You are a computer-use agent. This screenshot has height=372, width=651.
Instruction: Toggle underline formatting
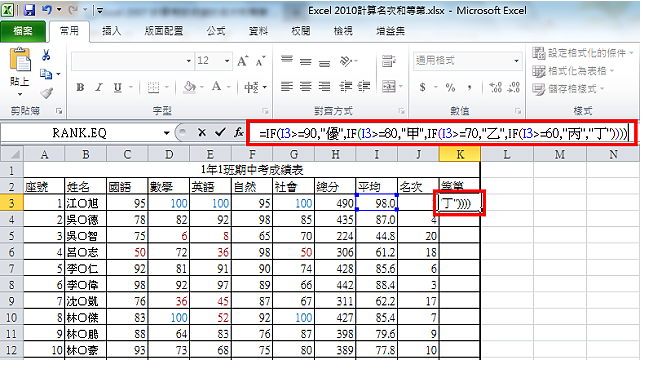click(118, 87)
